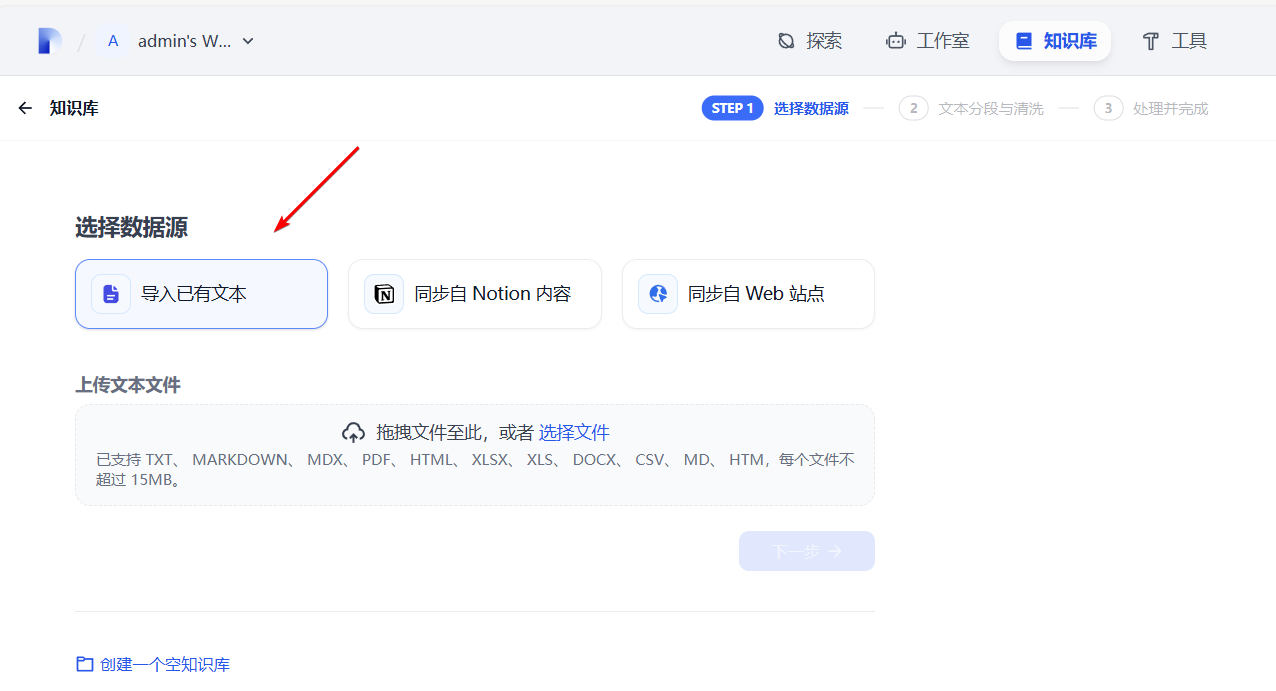Click the 下一步 button
Screen dimensions: 1276x691
point(807,551)
